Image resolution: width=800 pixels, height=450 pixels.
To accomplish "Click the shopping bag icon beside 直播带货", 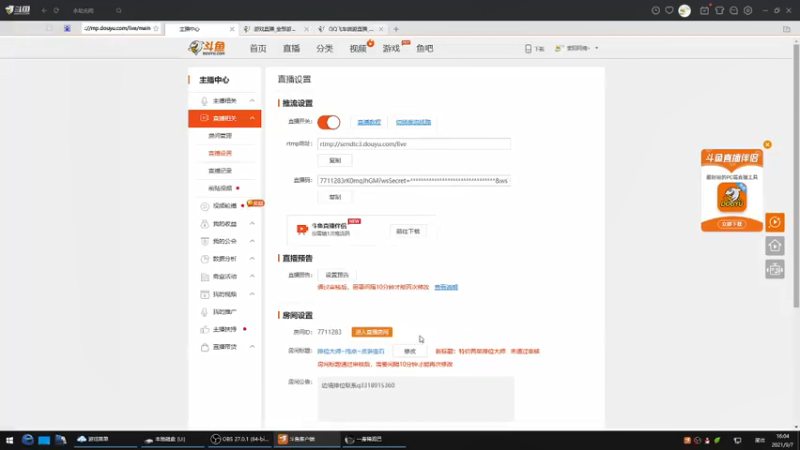I will [205, 347].
